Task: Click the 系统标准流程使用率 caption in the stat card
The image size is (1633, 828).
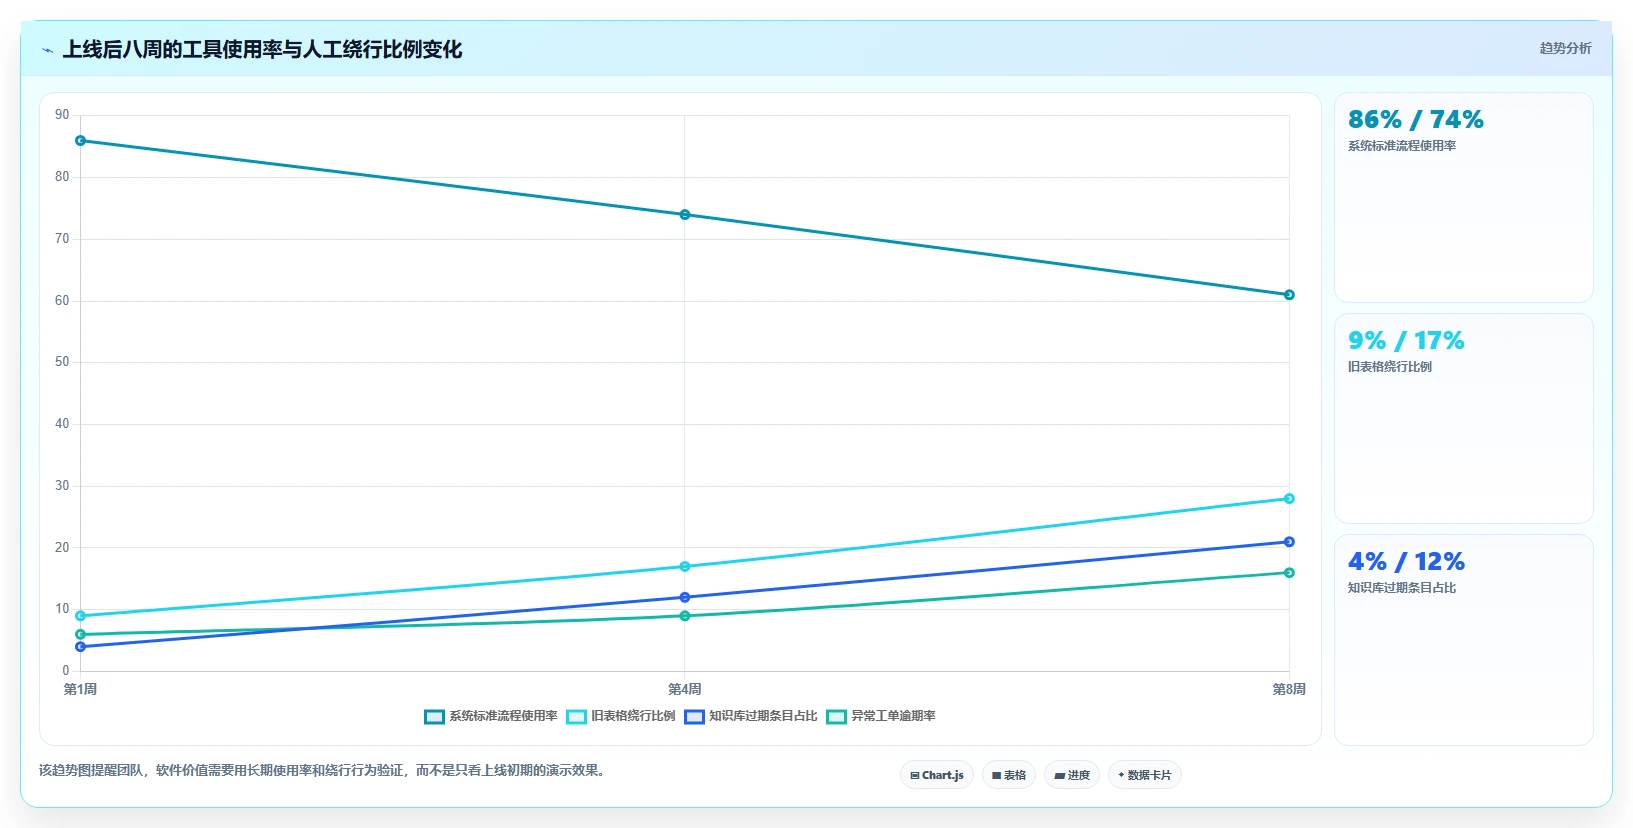Action: click(1401, 146)
